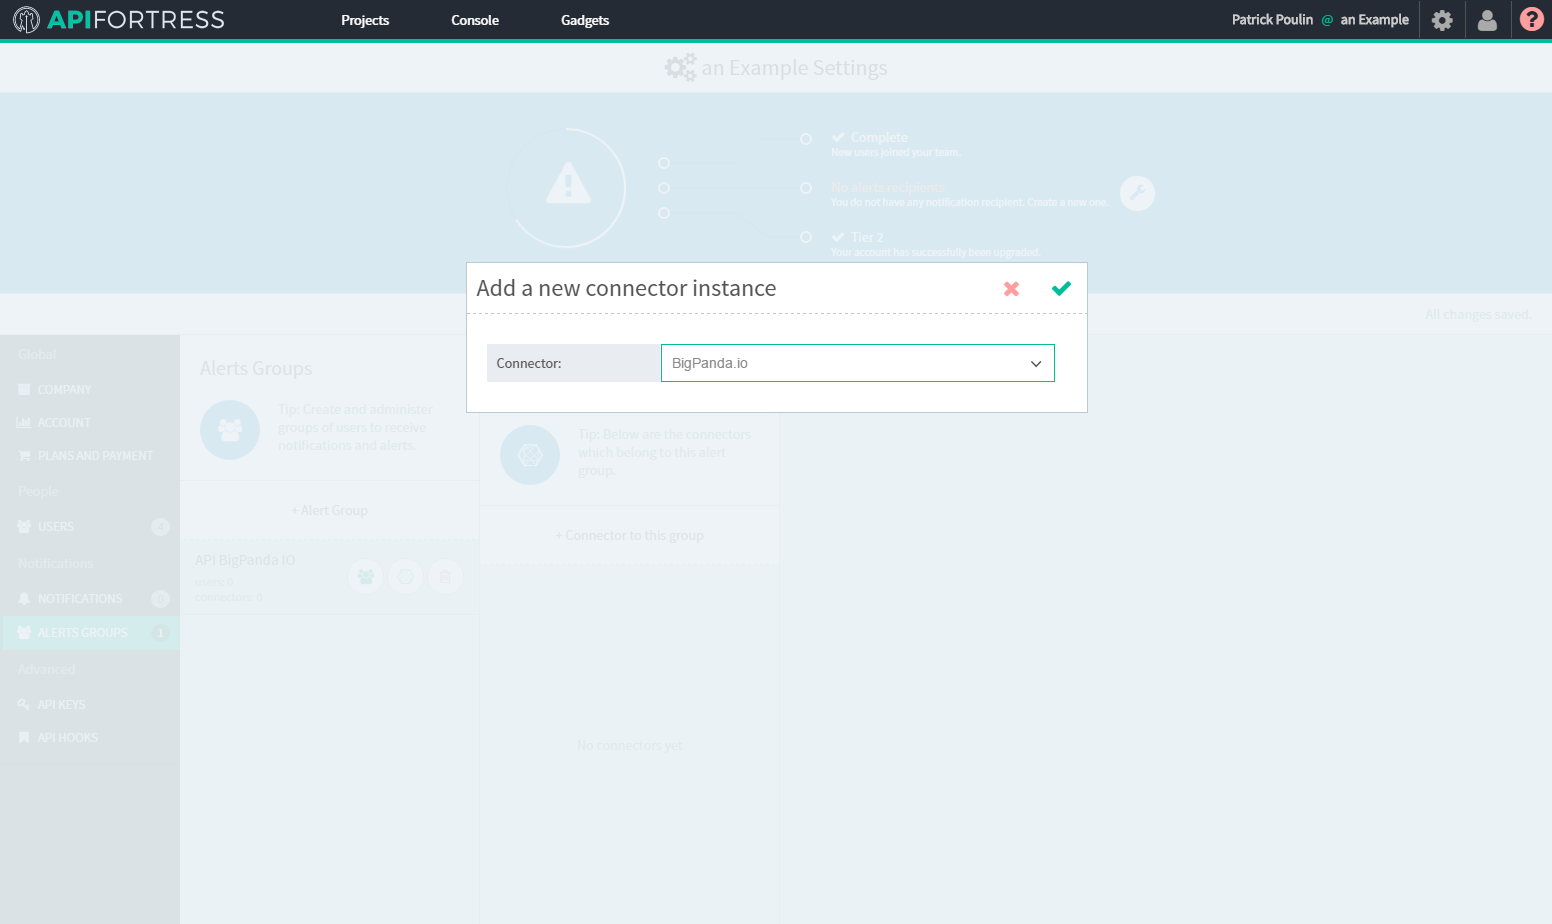Screen dimensions: 1552x924
Task: Click the trash icon for API BigPanda IO
Action: coord(445,577)
